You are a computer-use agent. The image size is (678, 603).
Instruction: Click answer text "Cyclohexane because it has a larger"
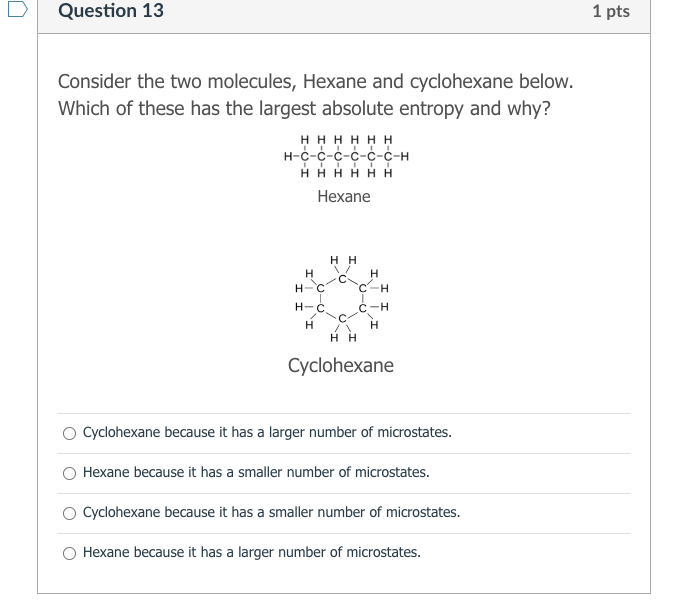tap(267, 433)
